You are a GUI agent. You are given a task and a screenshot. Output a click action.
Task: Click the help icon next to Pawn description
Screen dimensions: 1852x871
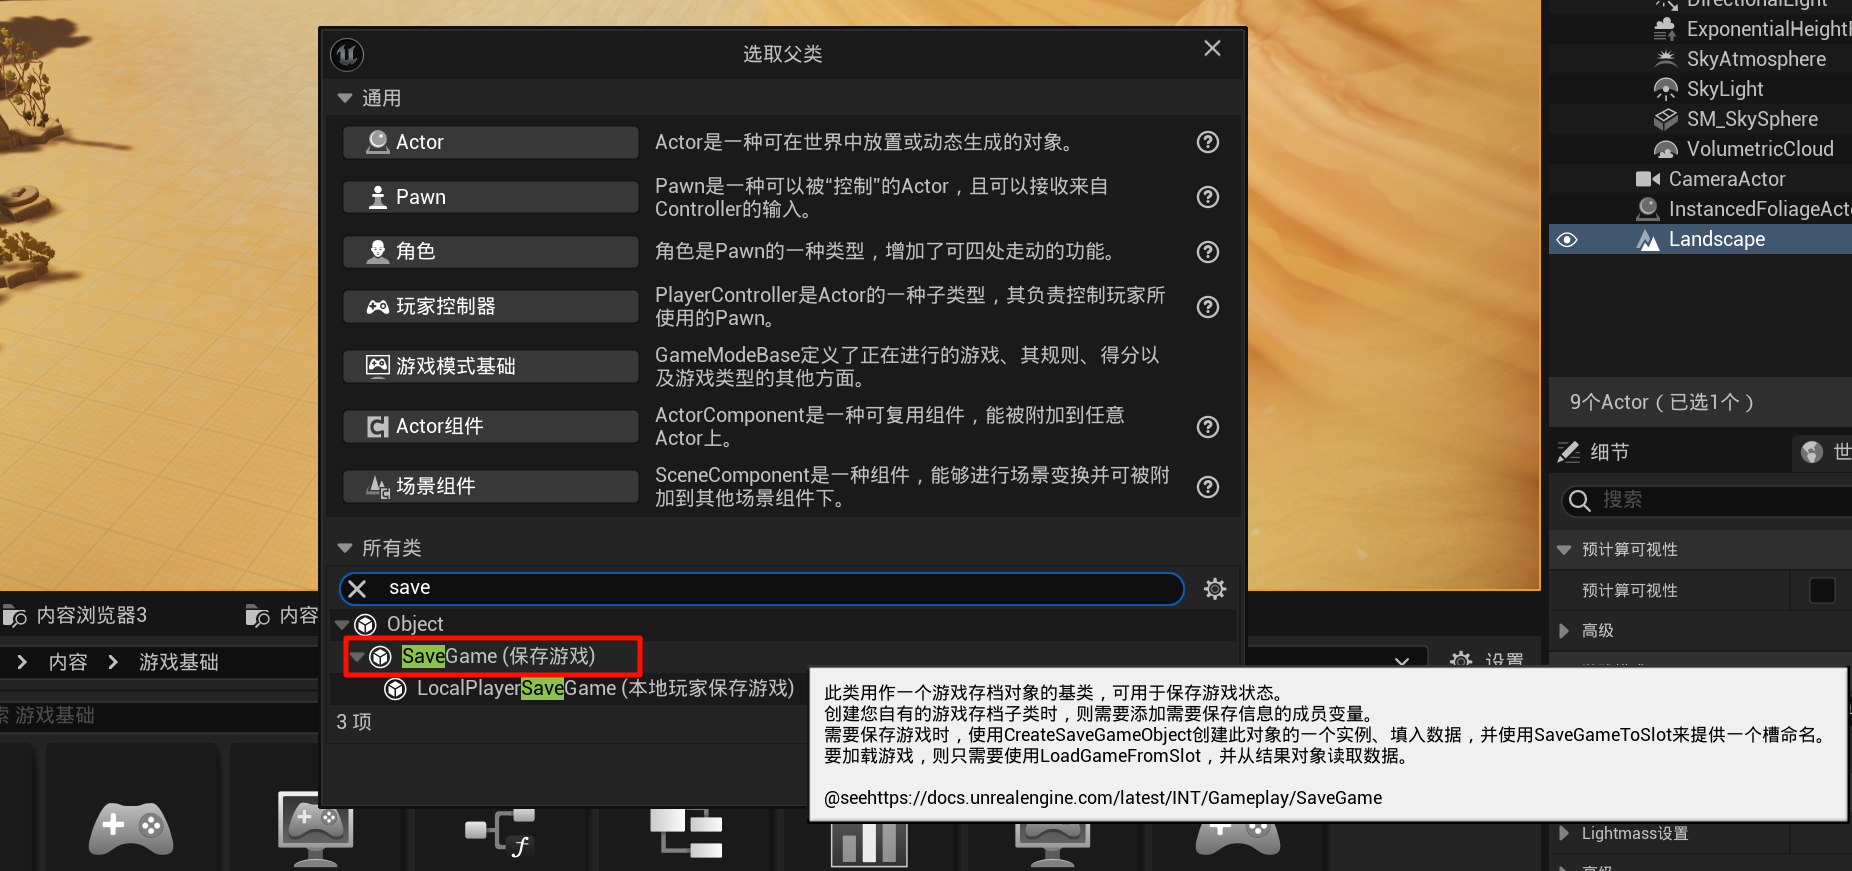1208,197
